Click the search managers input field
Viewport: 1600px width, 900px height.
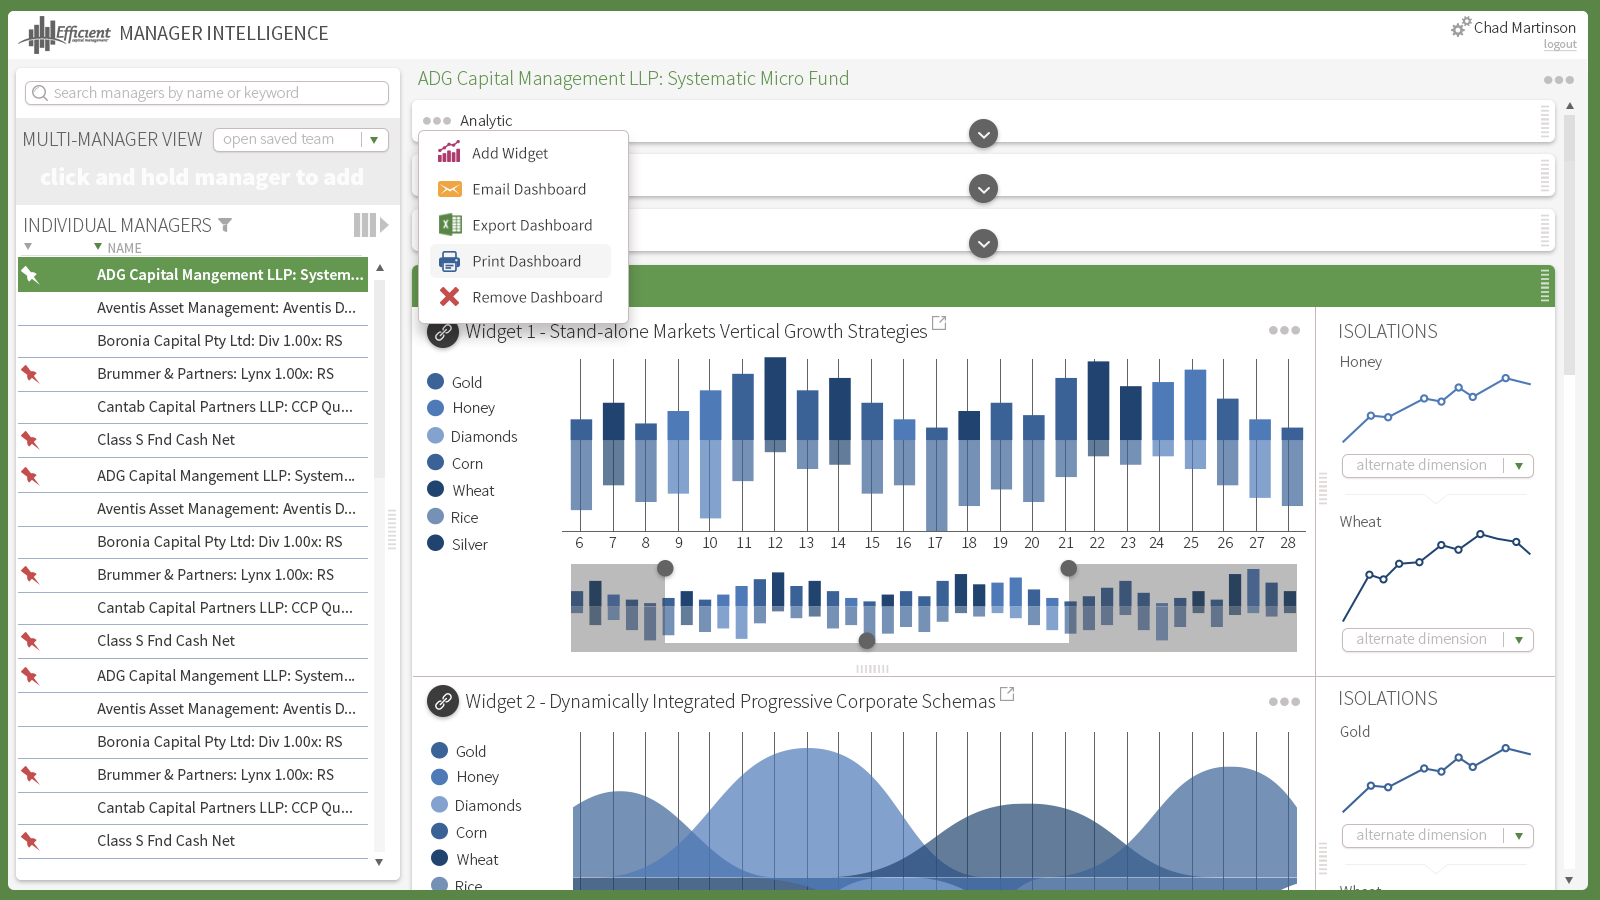pos(207,93)
